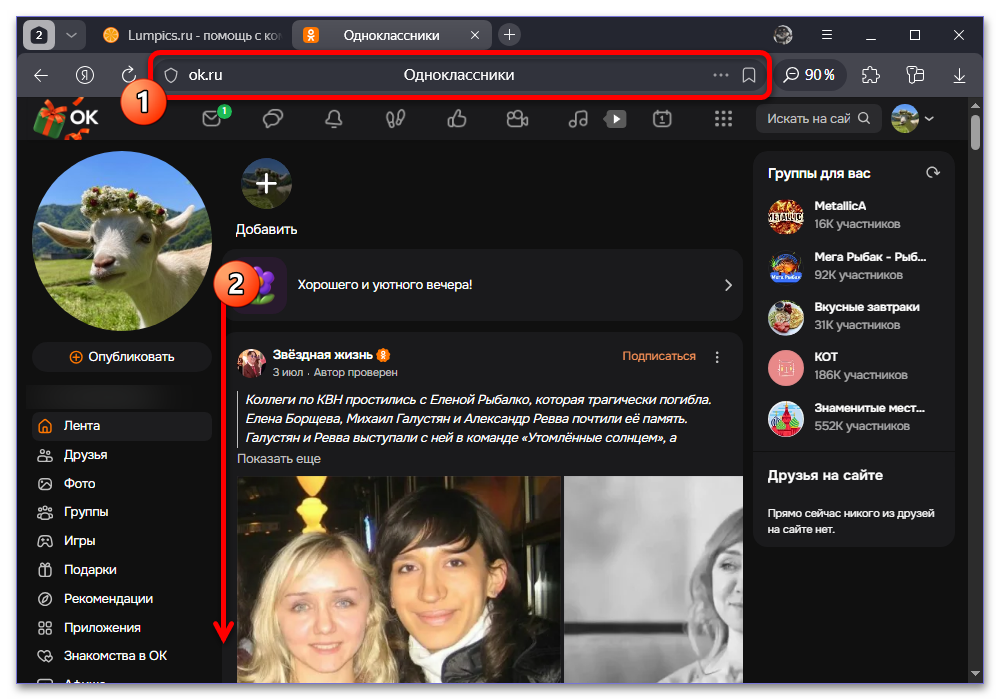1000x700 pixels.
Task: Open the calendar moments icon
Action: (x=662, y=119)
